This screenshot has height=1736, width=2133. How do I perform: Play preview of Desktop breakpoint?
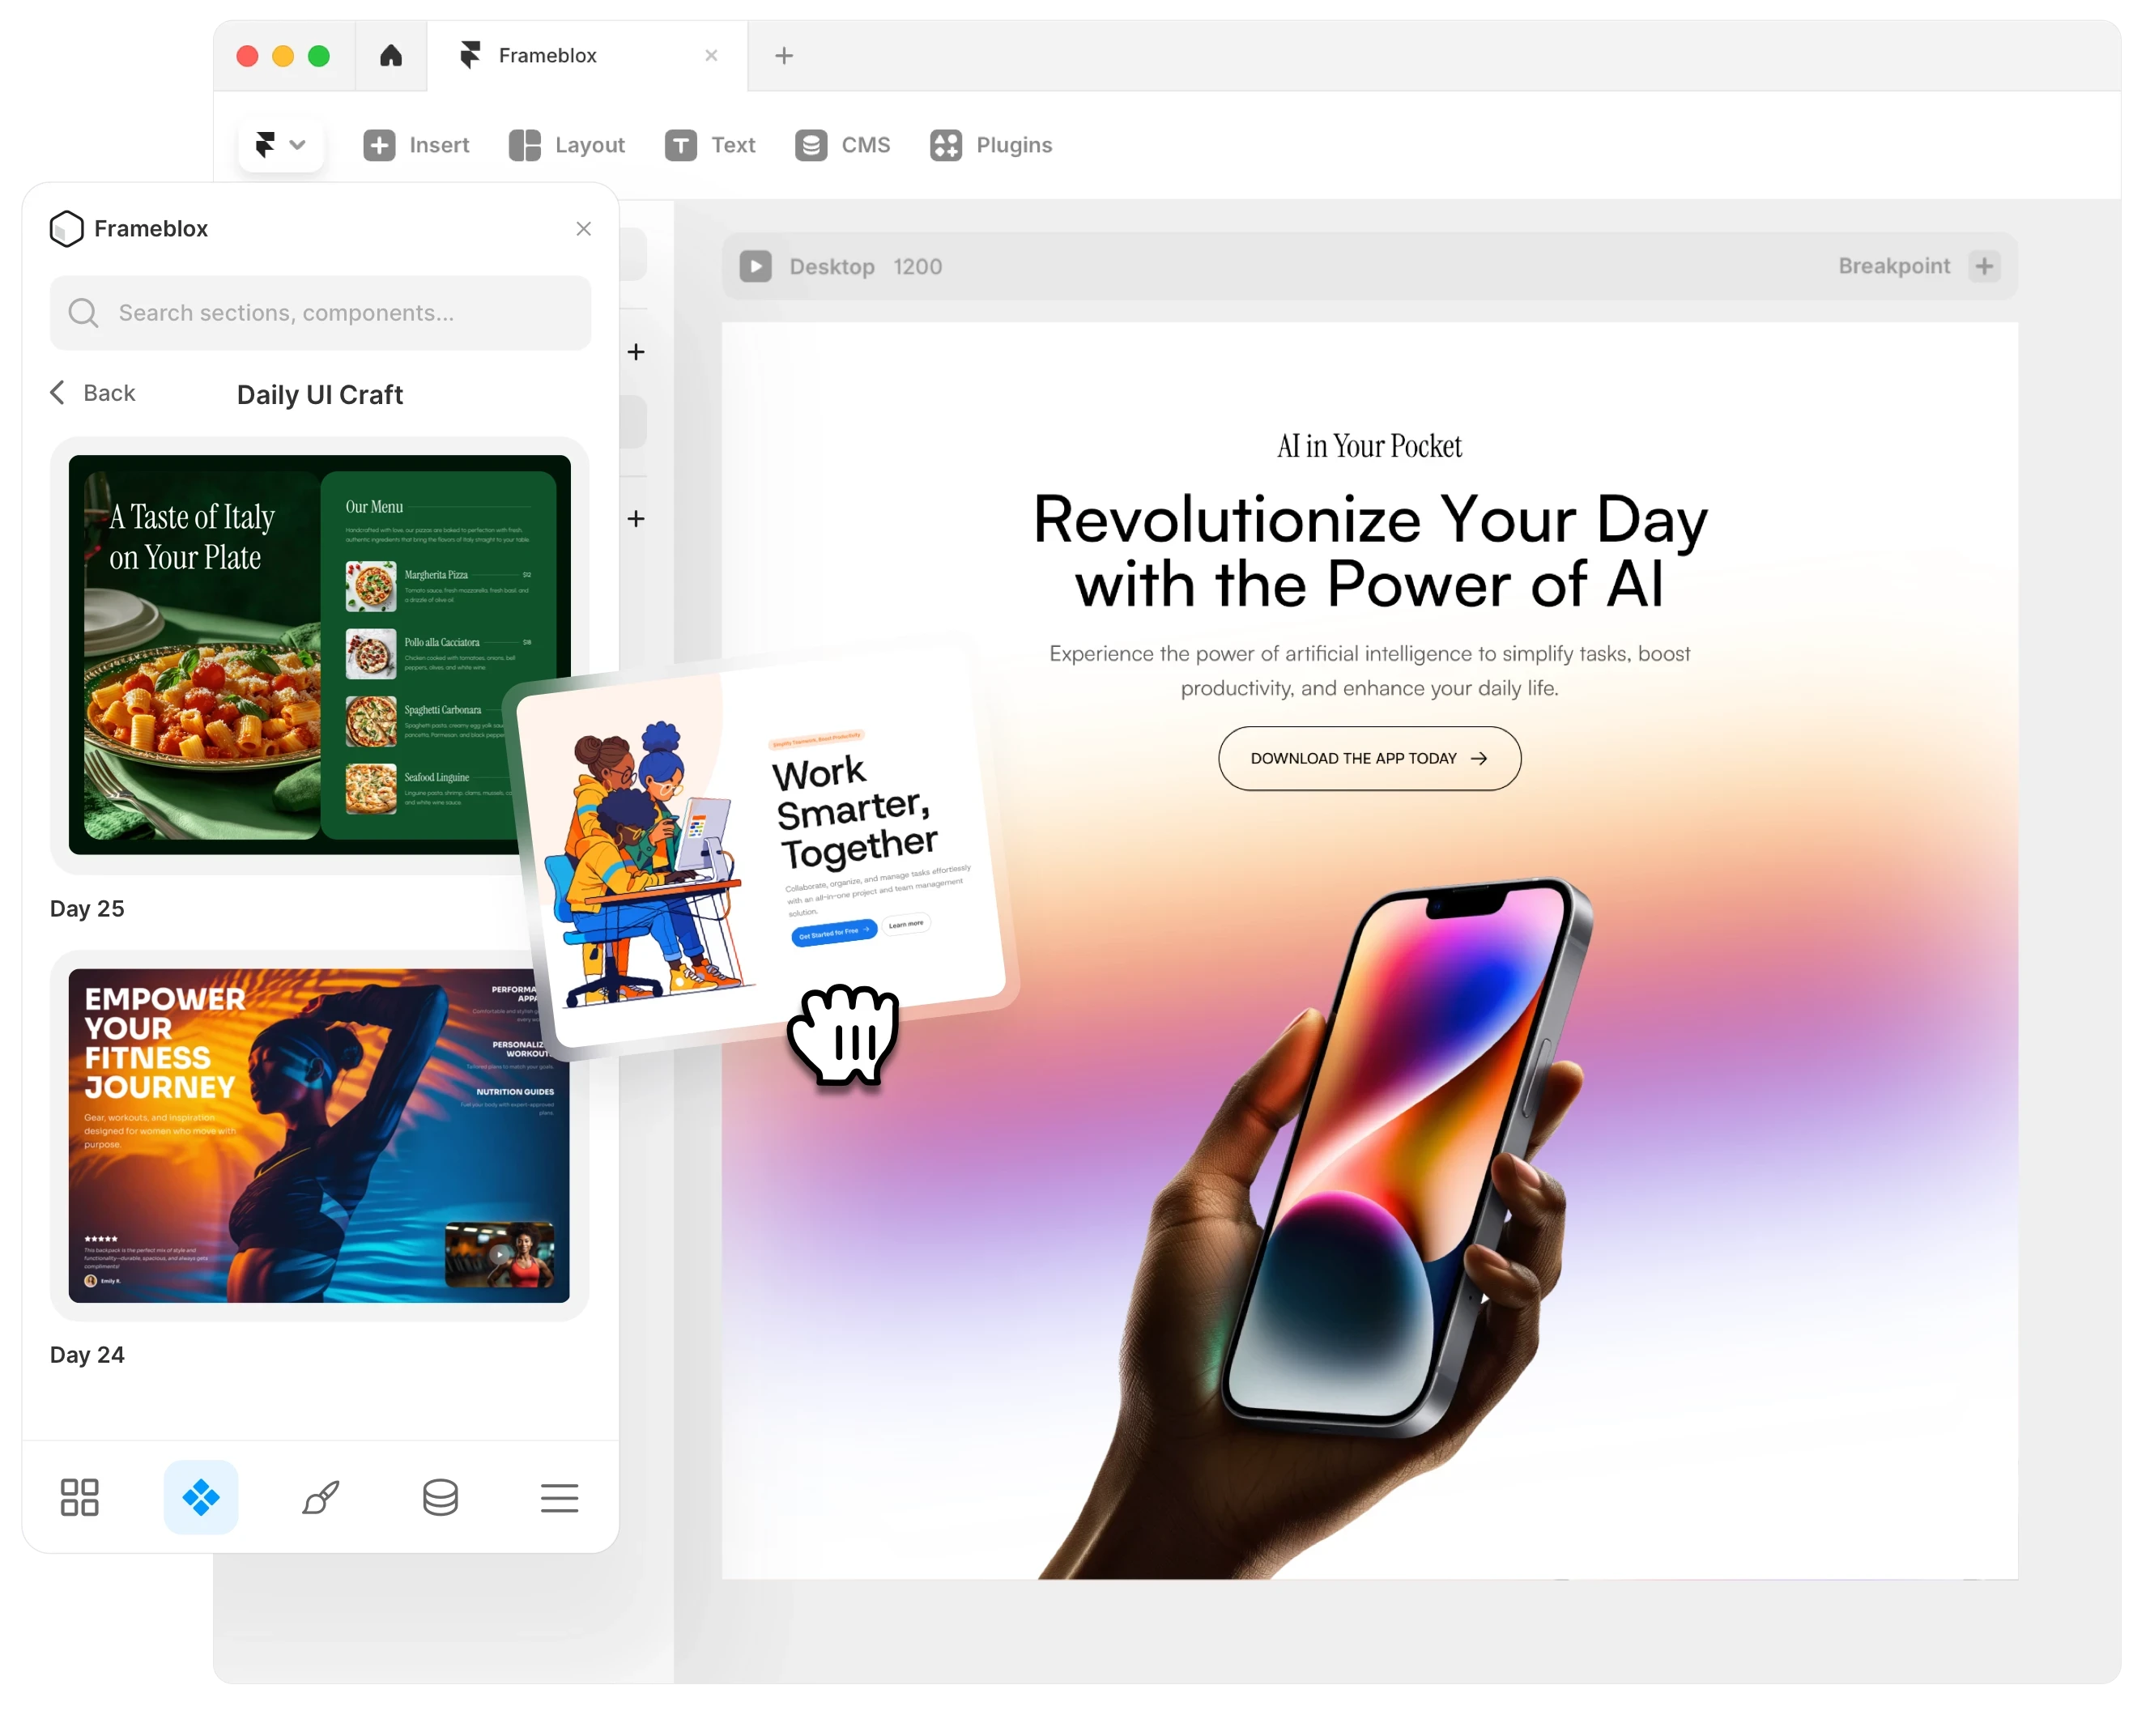click(x=755, y=266)
